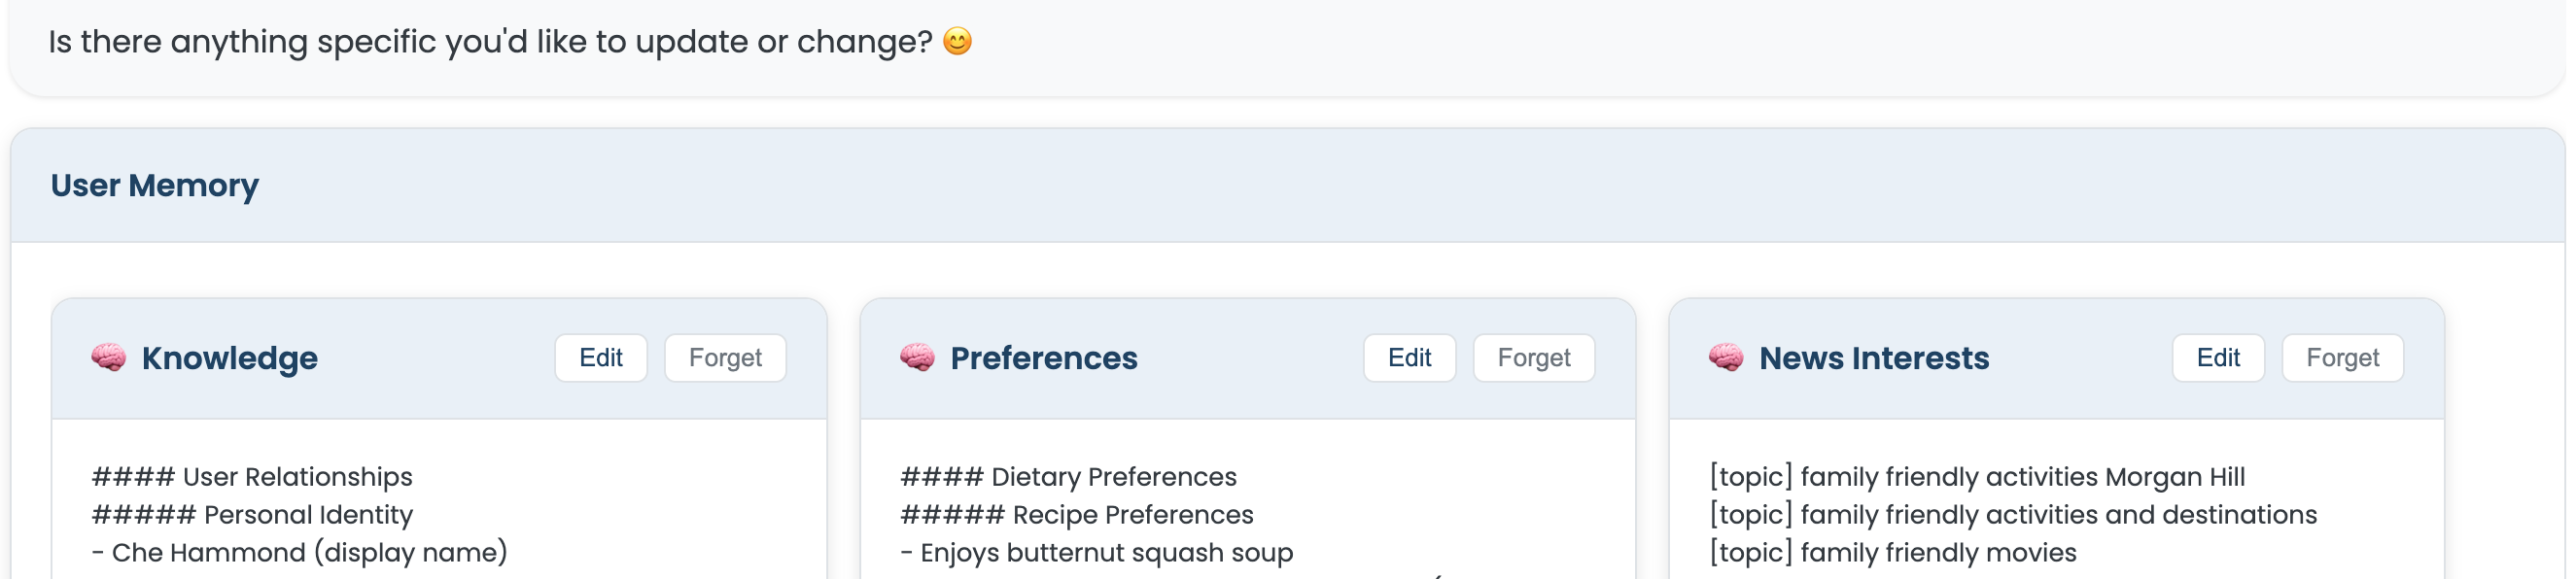Screen dimensions: 2576x579
Task: Edit the Preferences memory card
Action: (1409, 358)
